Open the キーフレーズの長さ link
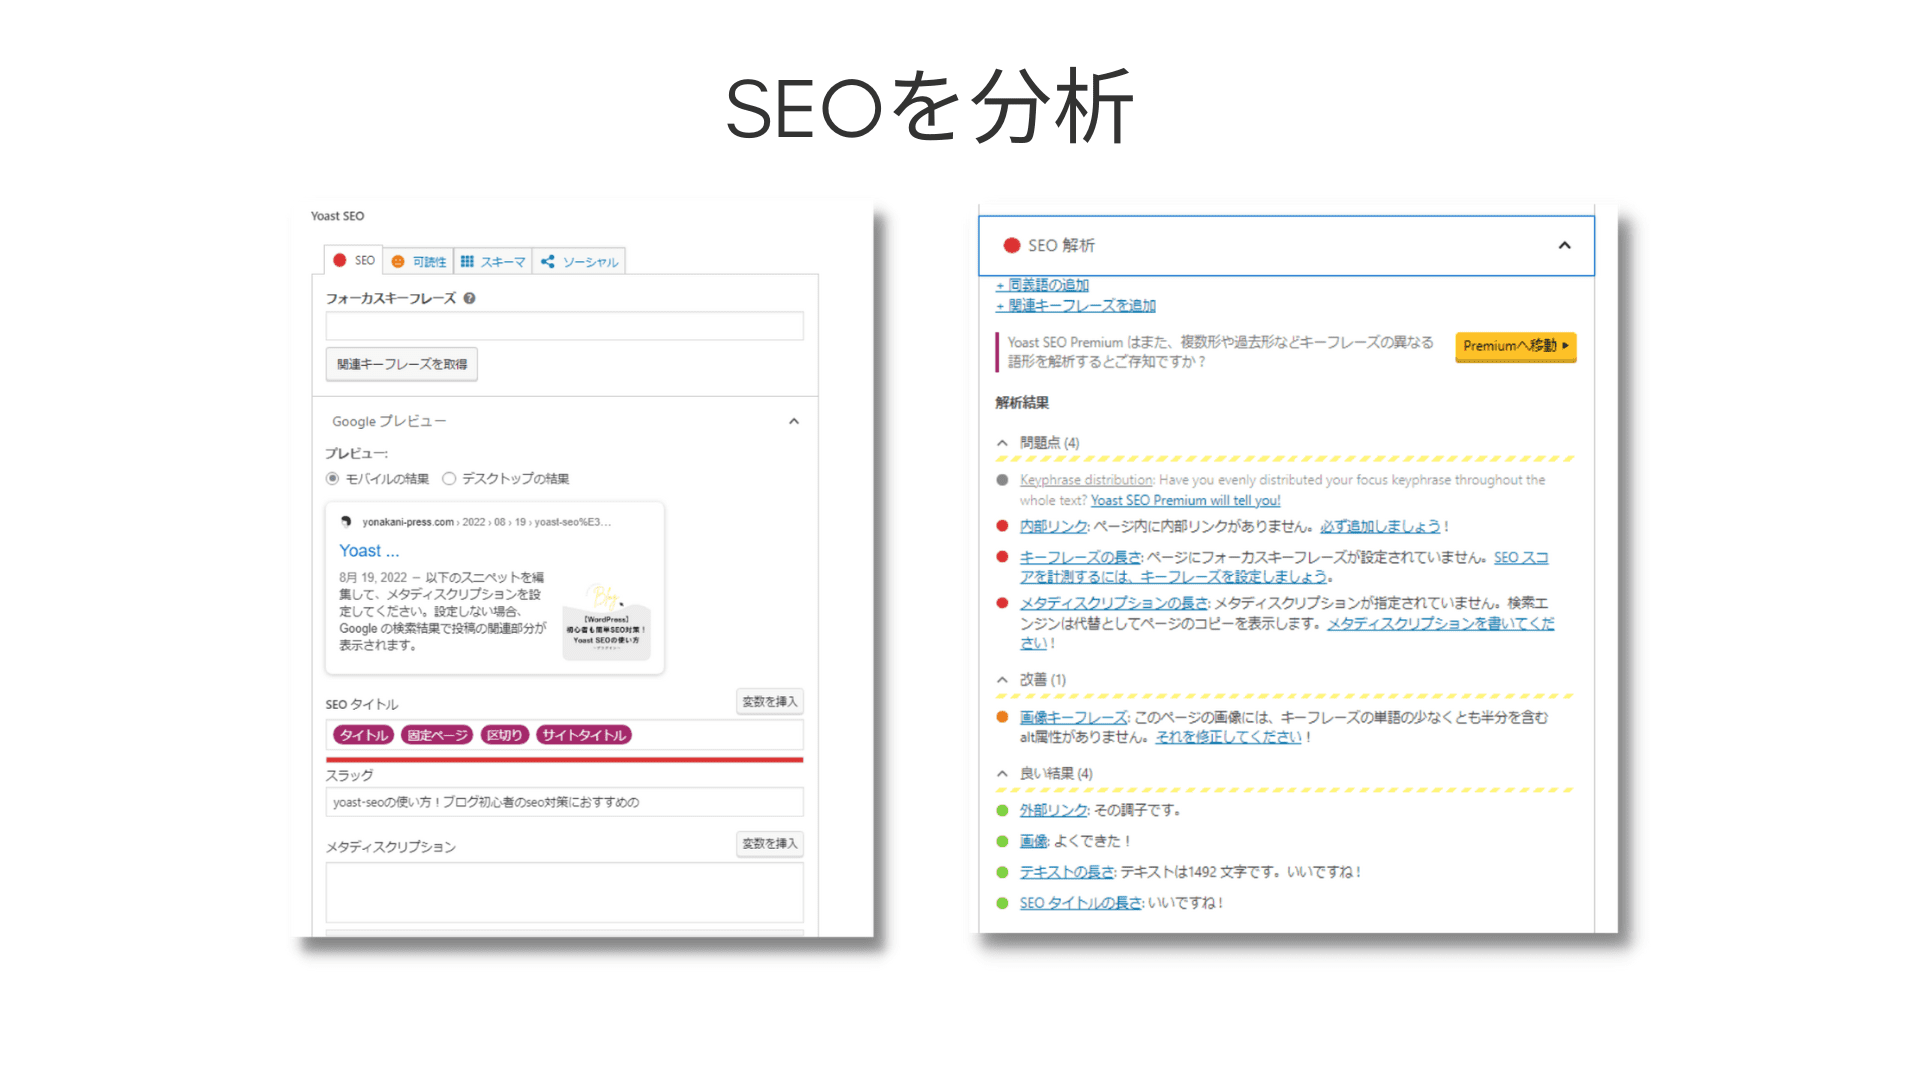The image size is (1920, 1080). click(x=1080, y=557)
